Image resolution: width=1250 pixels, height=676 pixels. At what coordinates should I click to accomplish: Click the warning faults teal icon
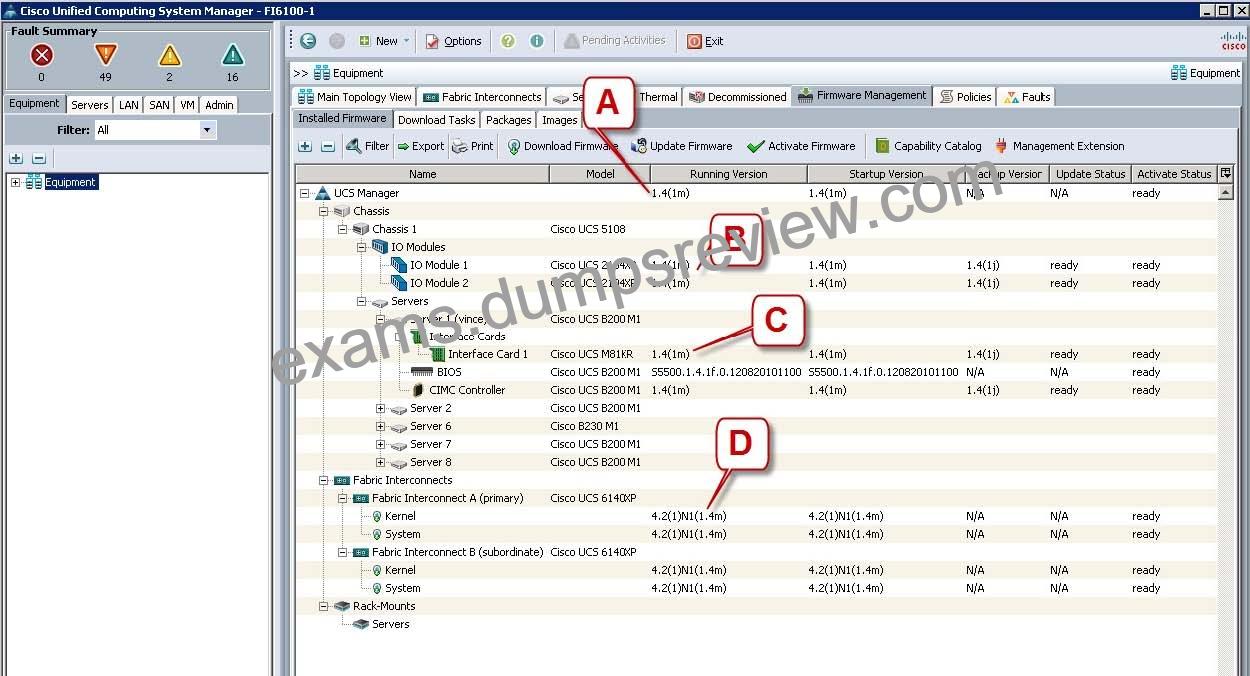tap(232, 55)
